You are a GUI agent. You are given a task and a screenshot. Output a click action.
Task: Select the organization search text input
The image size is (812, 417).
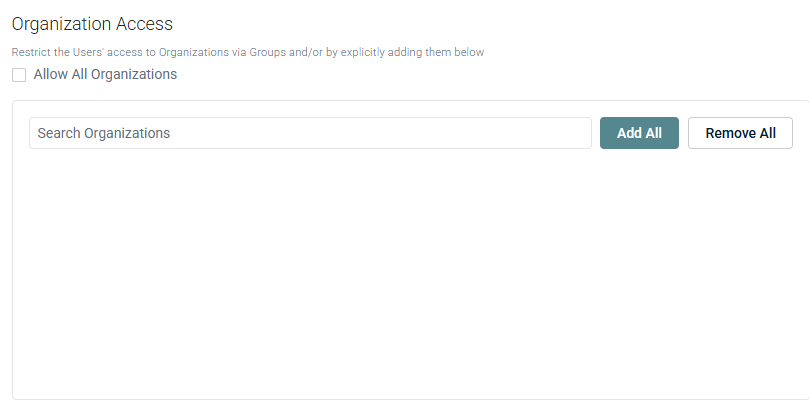310,133
